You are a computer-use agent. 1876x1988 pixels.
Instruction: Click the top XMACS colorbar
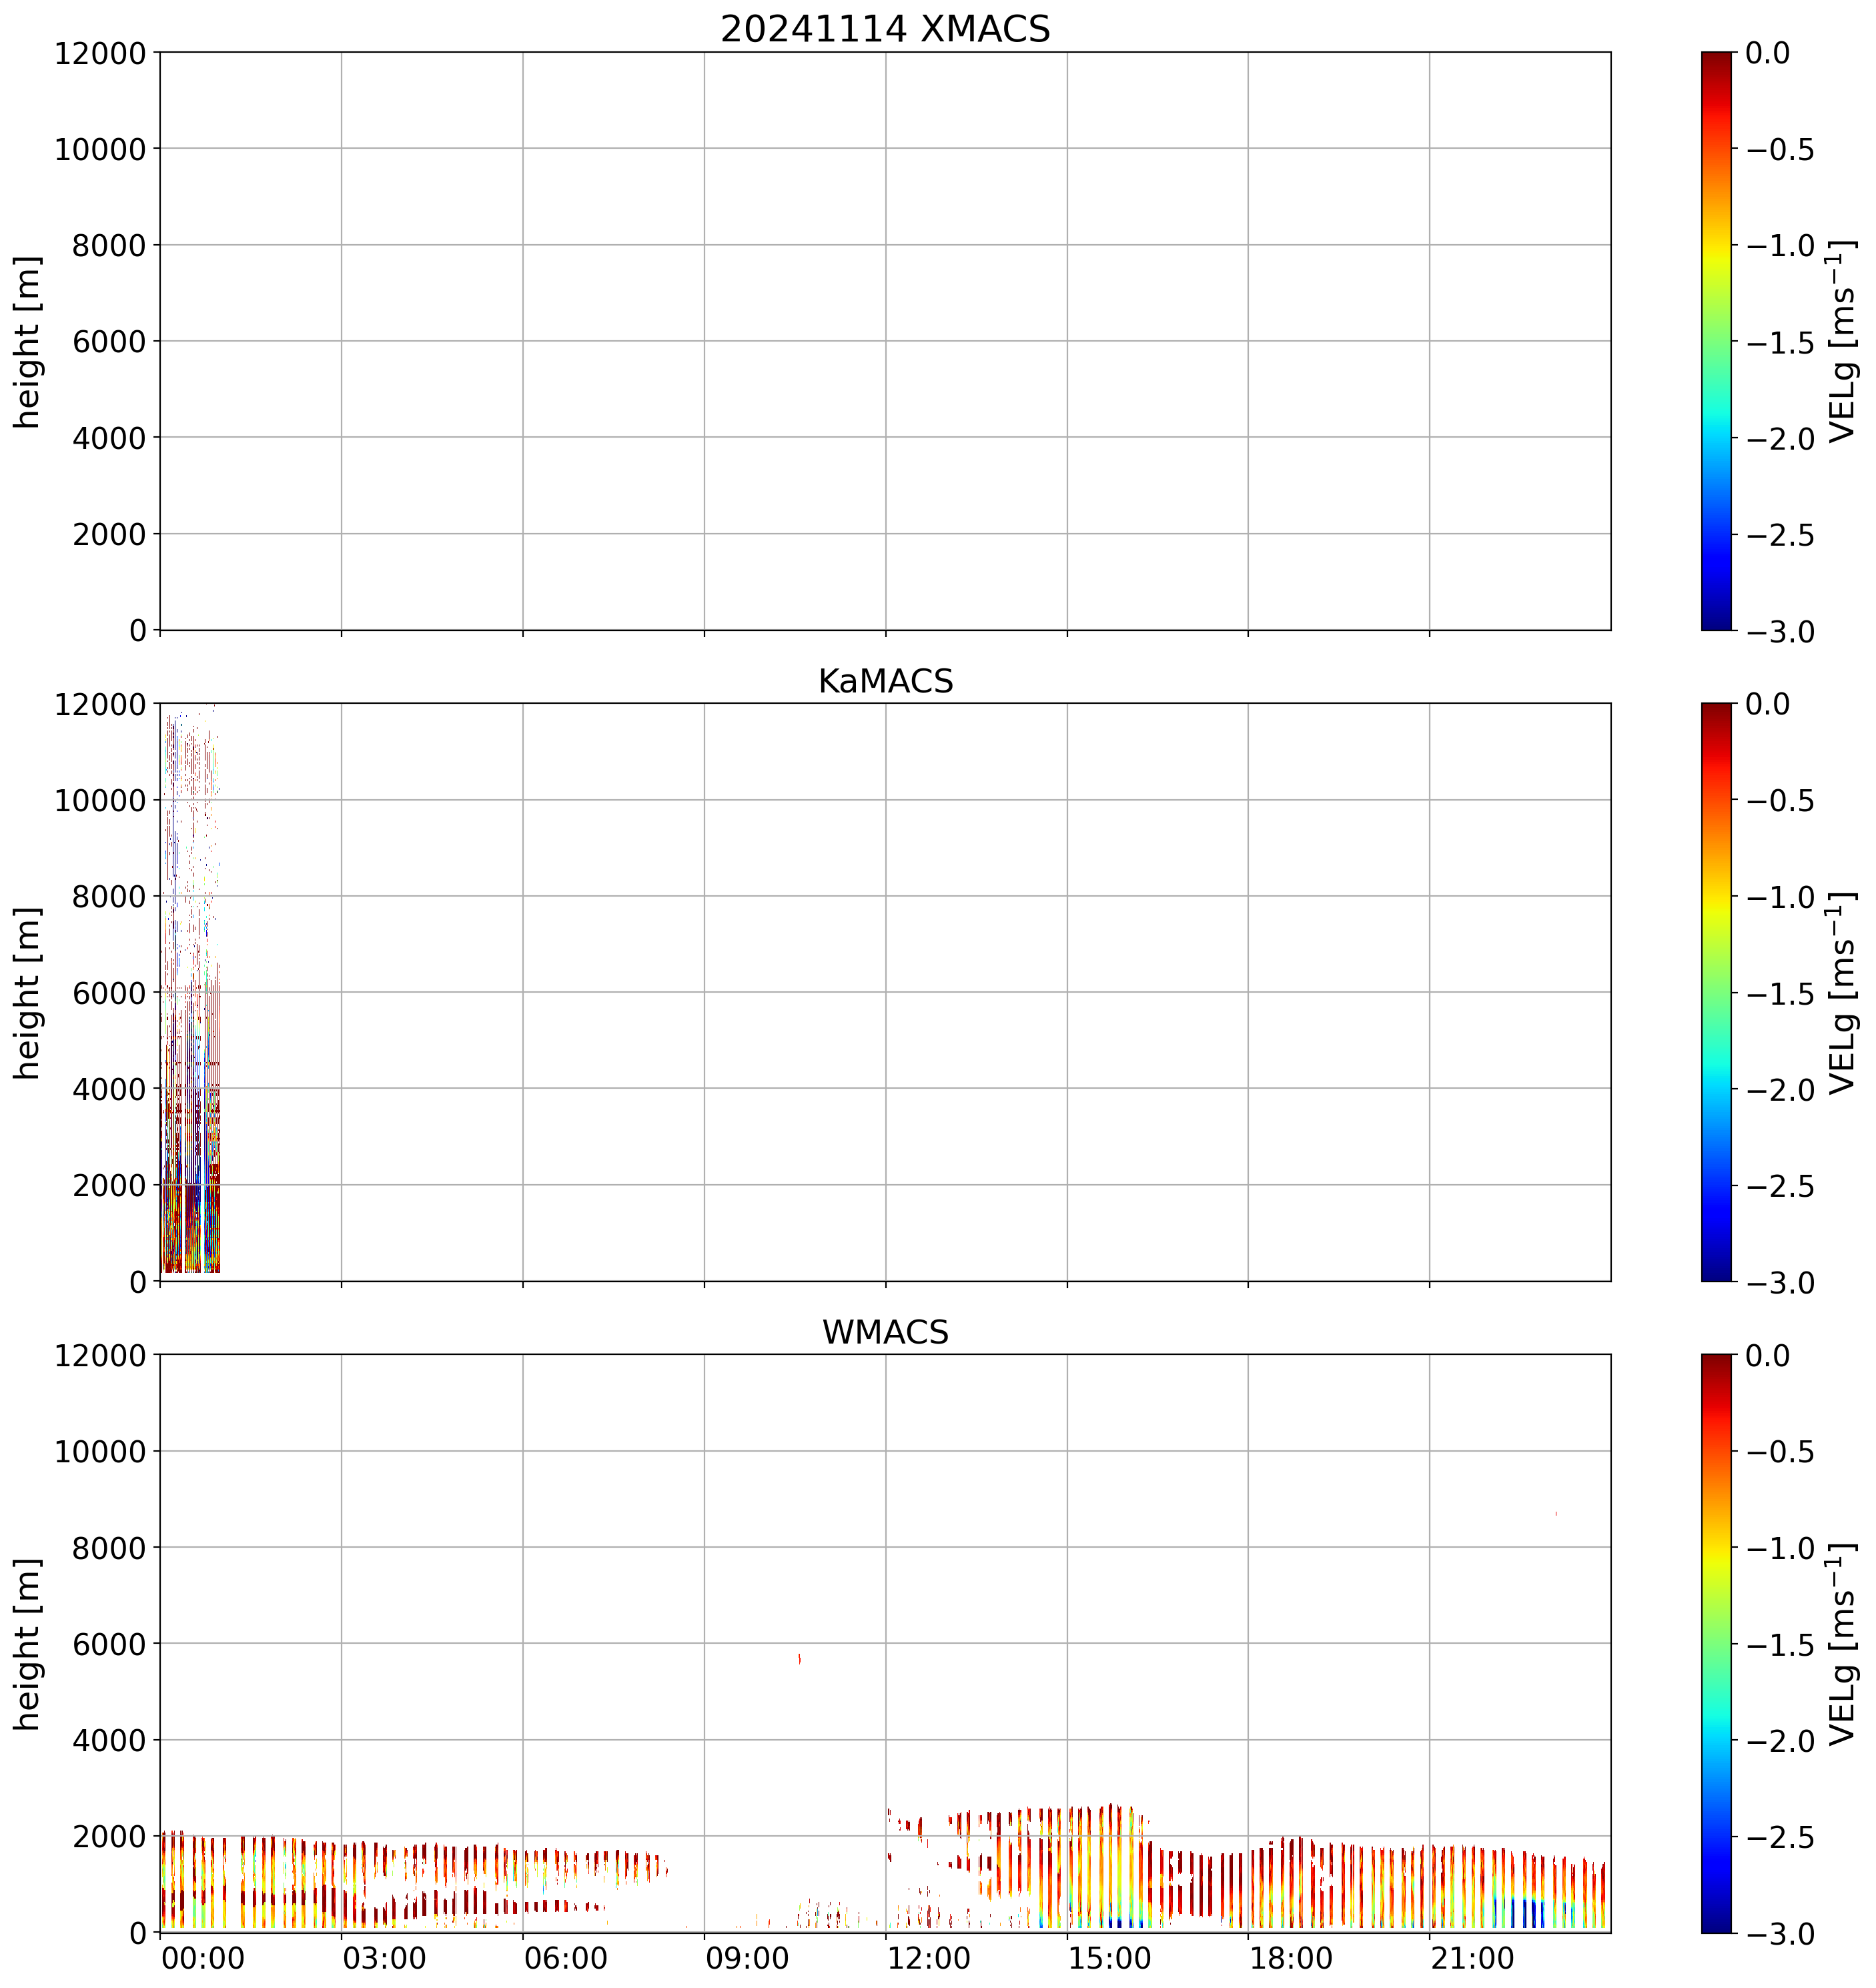(1716, 340)
